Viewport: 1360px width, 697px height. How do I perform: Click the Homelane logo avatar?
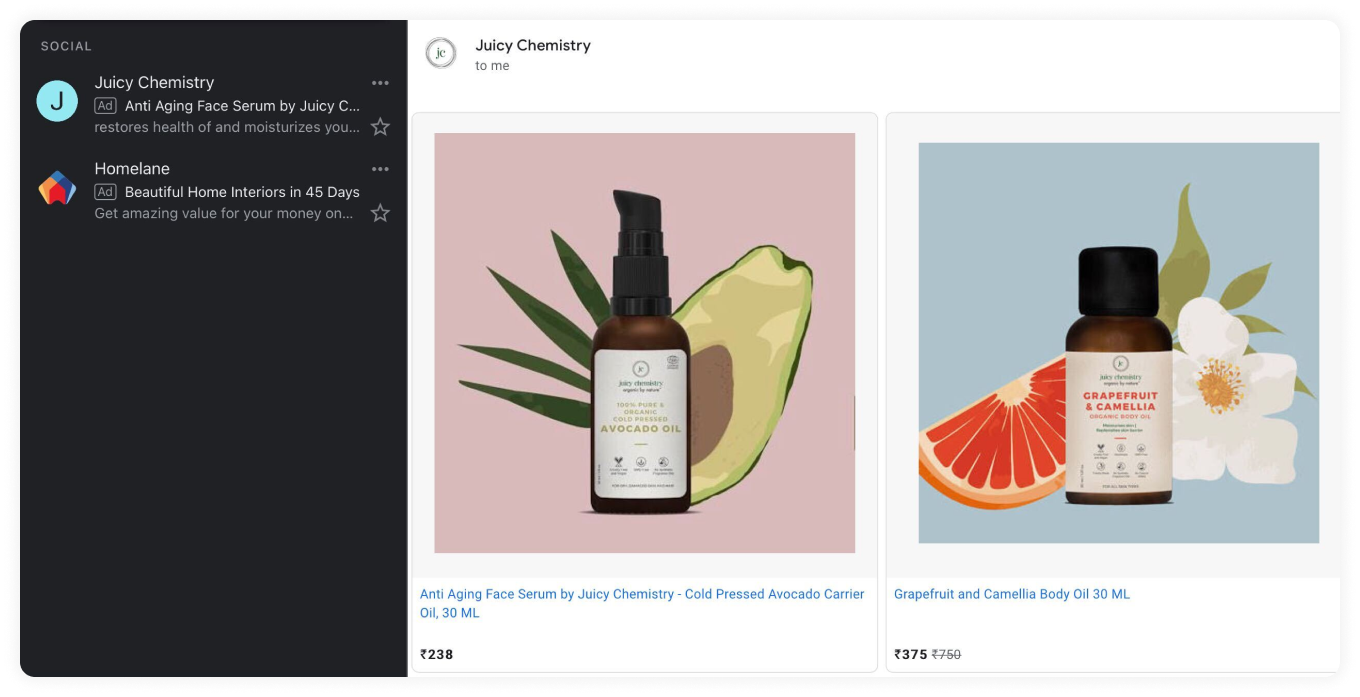pos(57,187)
